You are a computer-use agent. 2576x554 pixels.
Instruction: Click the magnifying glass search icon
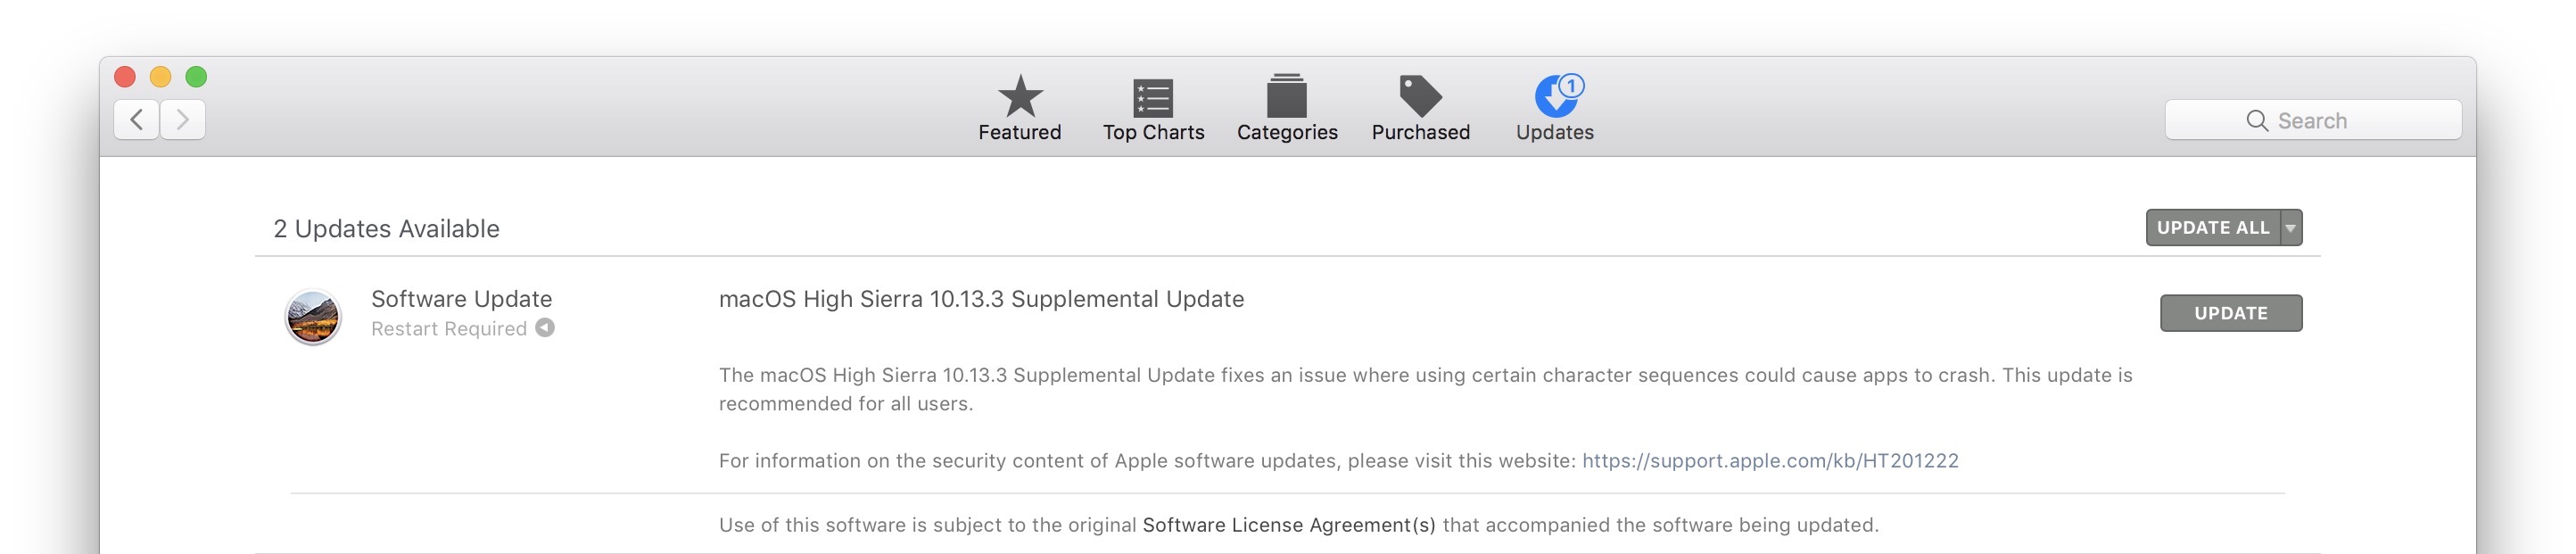click(x=2256, y=121)
